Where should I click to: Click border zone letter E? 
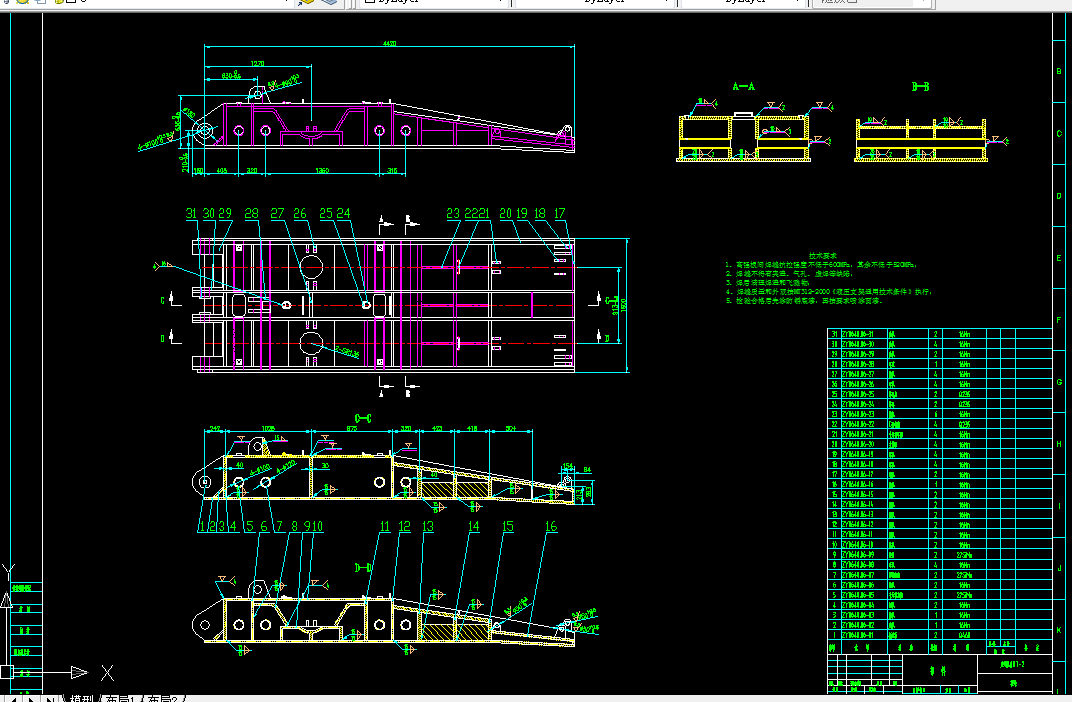(x=1059, y=258)
